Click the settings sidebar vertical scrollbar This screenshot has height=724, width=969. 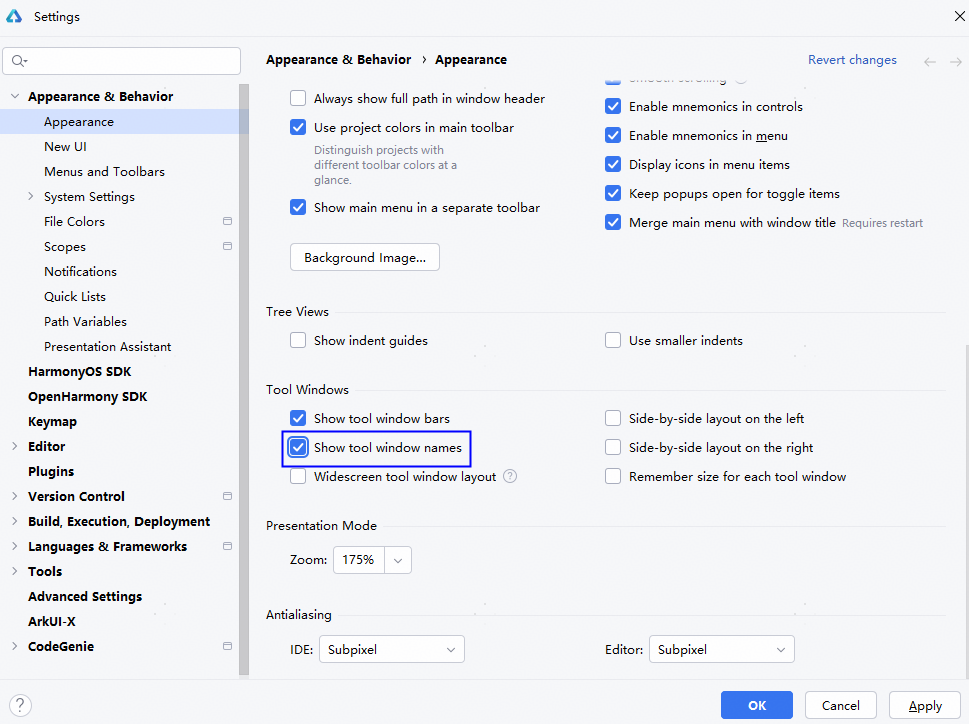tap(244, 380)
